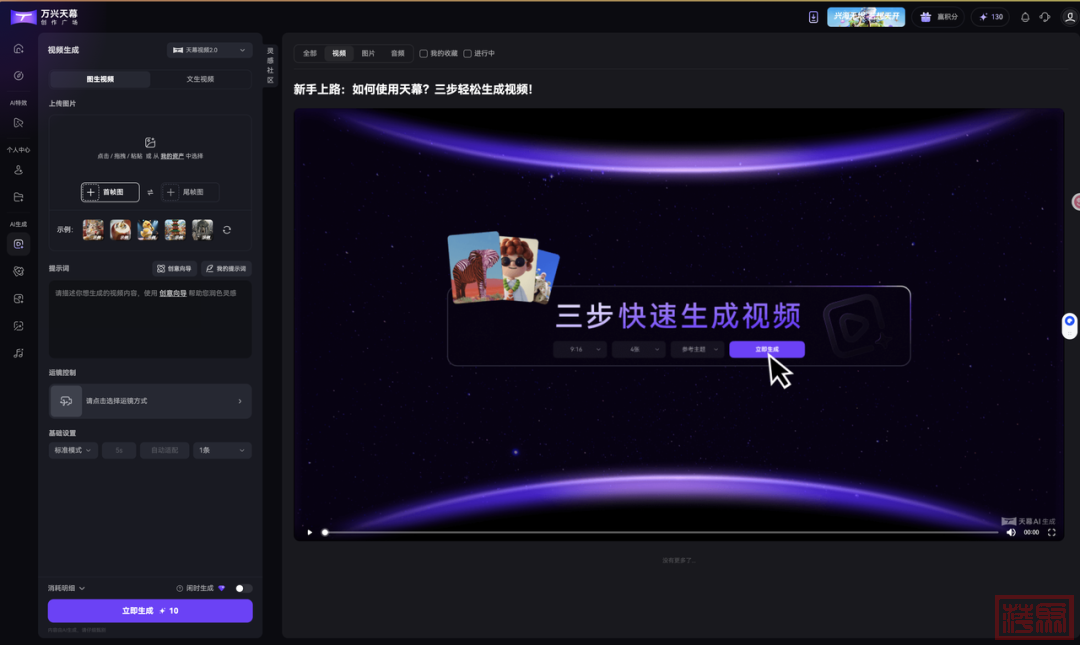Check the 我的收藏 checkbox

[x=424, y=54]
